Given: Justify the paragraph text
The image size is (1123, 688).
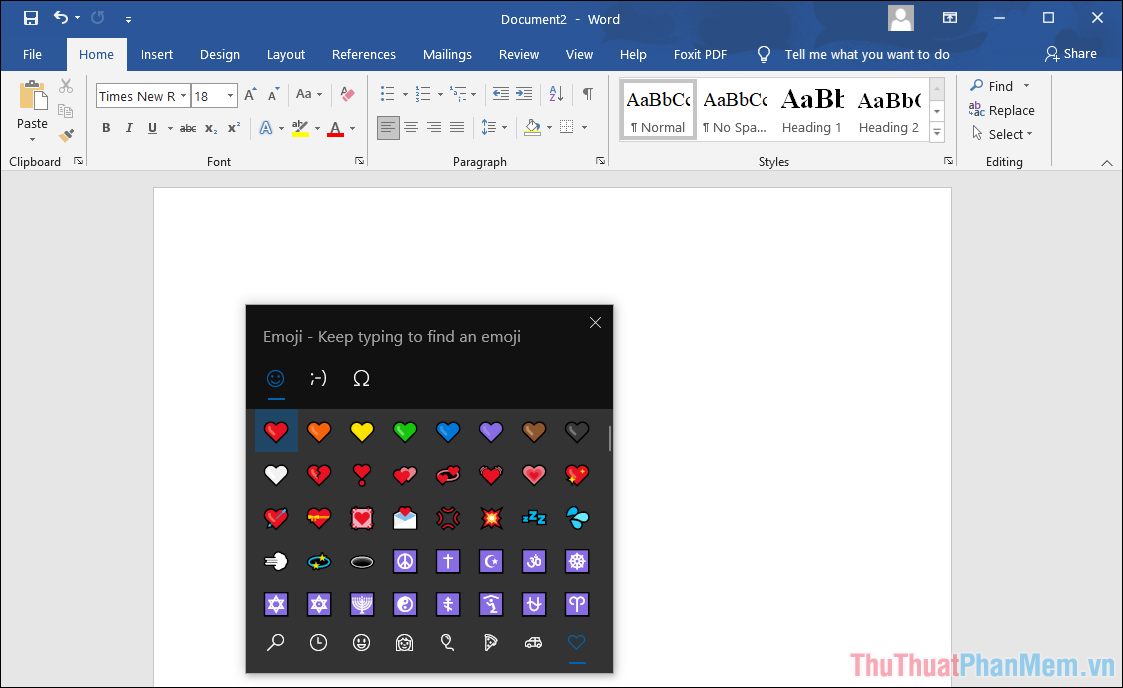Looking at the screenshot, I should click(457, 128).
